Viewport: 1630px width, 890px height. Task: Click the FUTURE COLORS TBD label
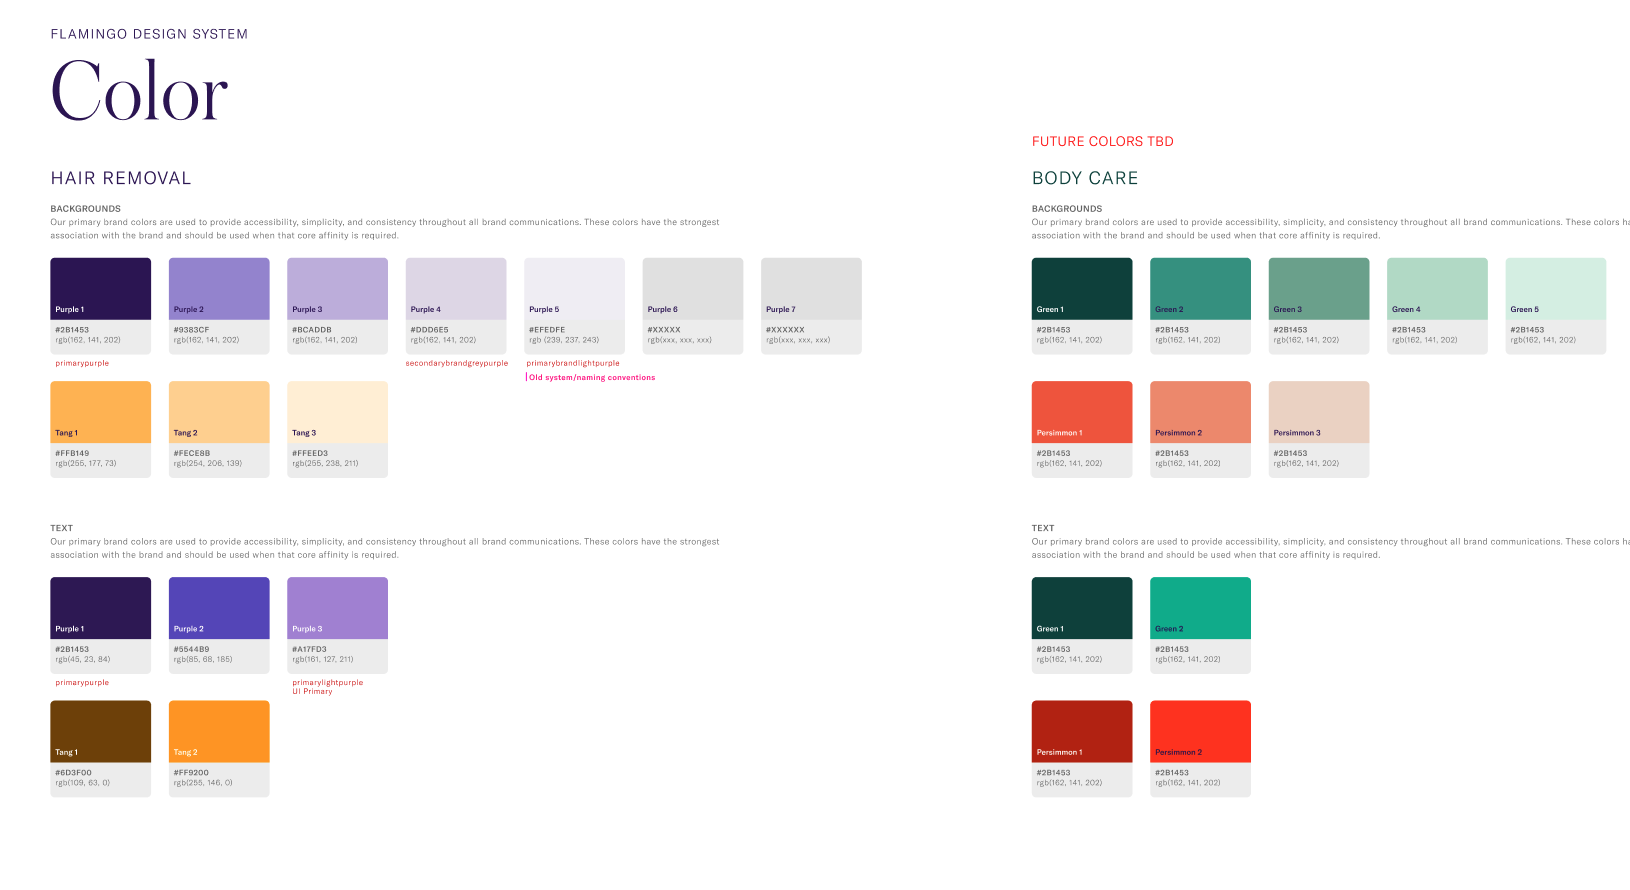pos(1103,141)
